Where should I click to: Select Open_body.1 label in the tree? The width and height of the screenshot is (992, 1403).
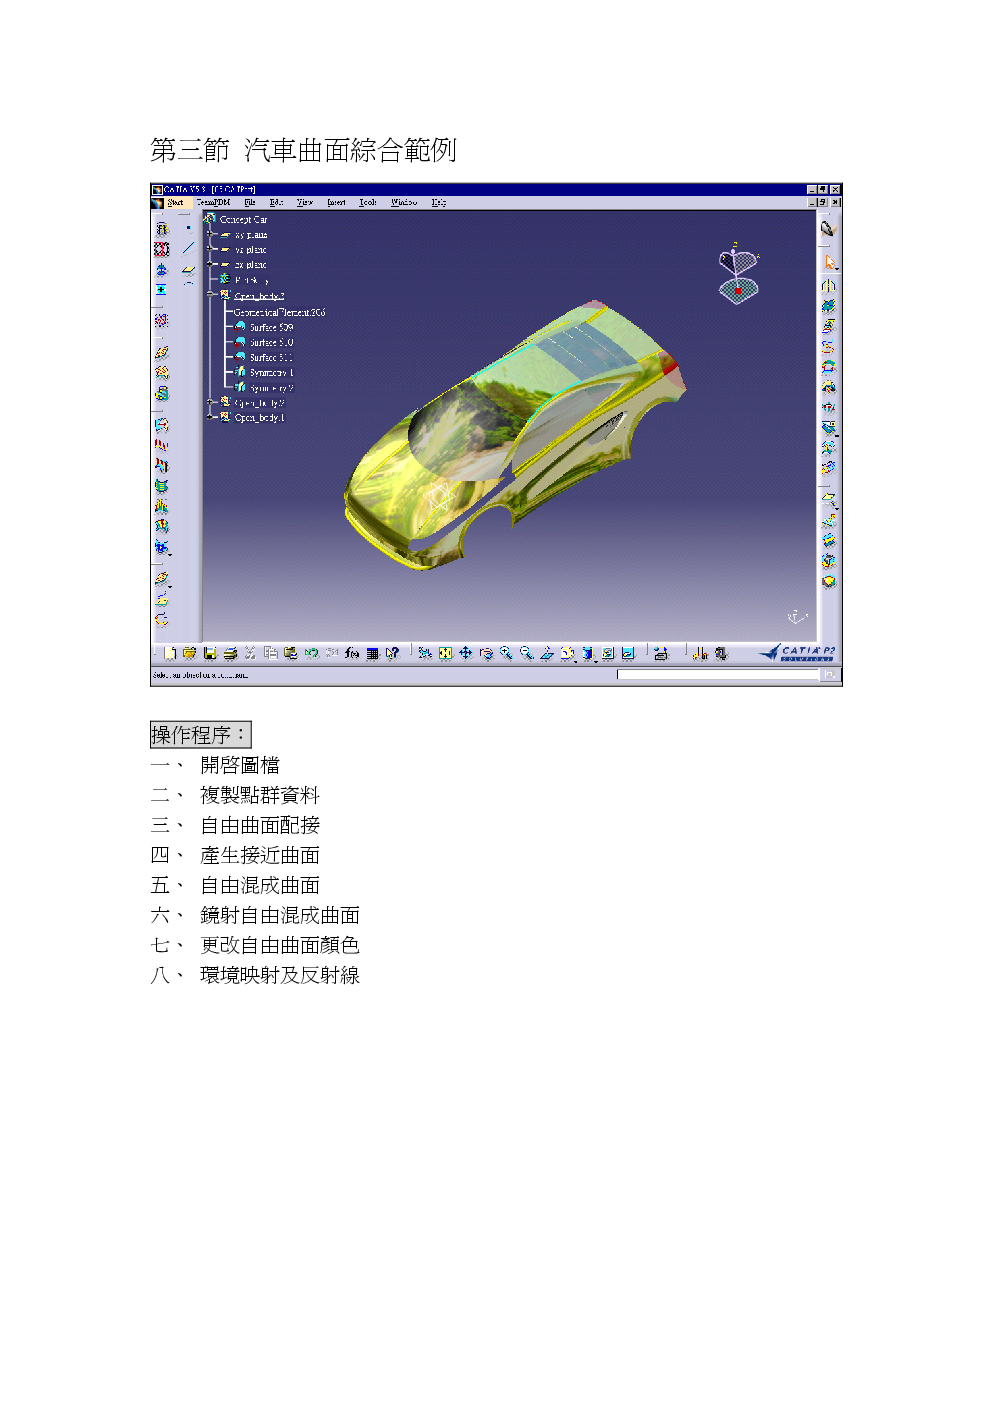(259, 417)
